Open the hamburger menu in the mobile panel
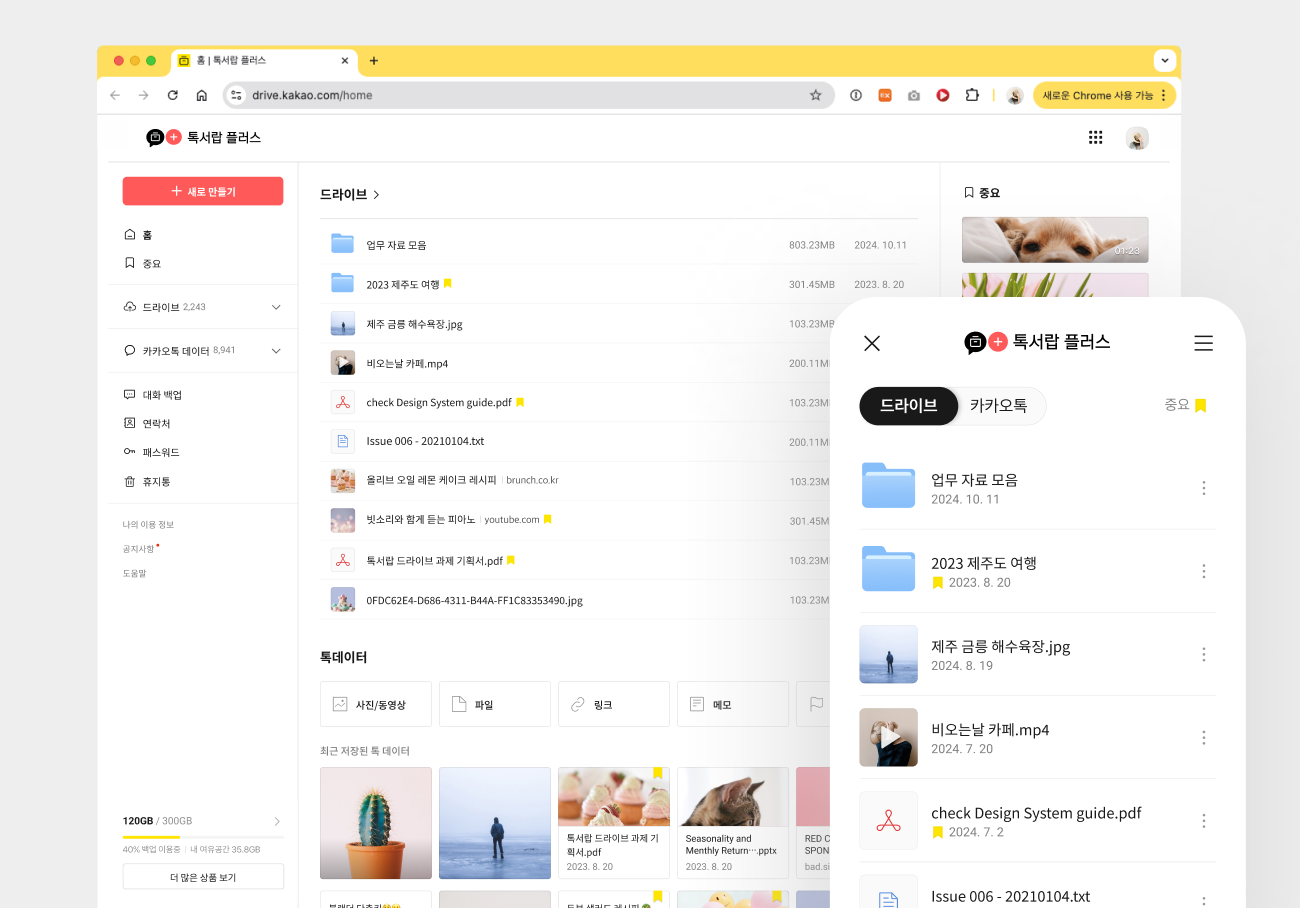This screenshot has width=1300, height=908. click(x=1204, y=343)
